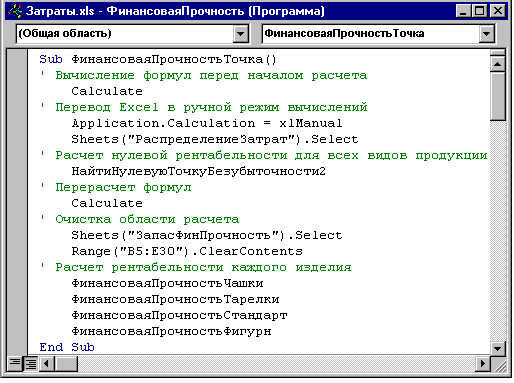Click the 'ФинансоваяПрочностьТарелки' call
514x383 pixels.
(x=175, y=299)
